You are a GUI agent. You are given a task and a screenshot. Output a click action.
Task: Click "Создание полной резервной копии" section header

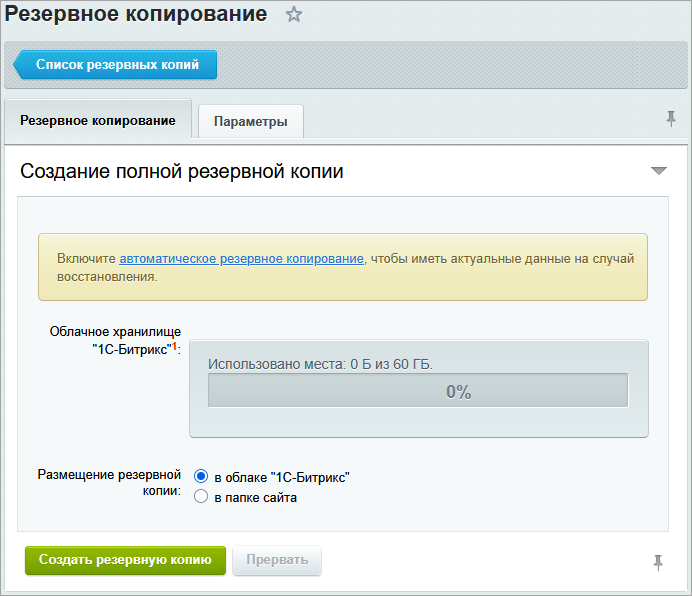pos(182,172)
